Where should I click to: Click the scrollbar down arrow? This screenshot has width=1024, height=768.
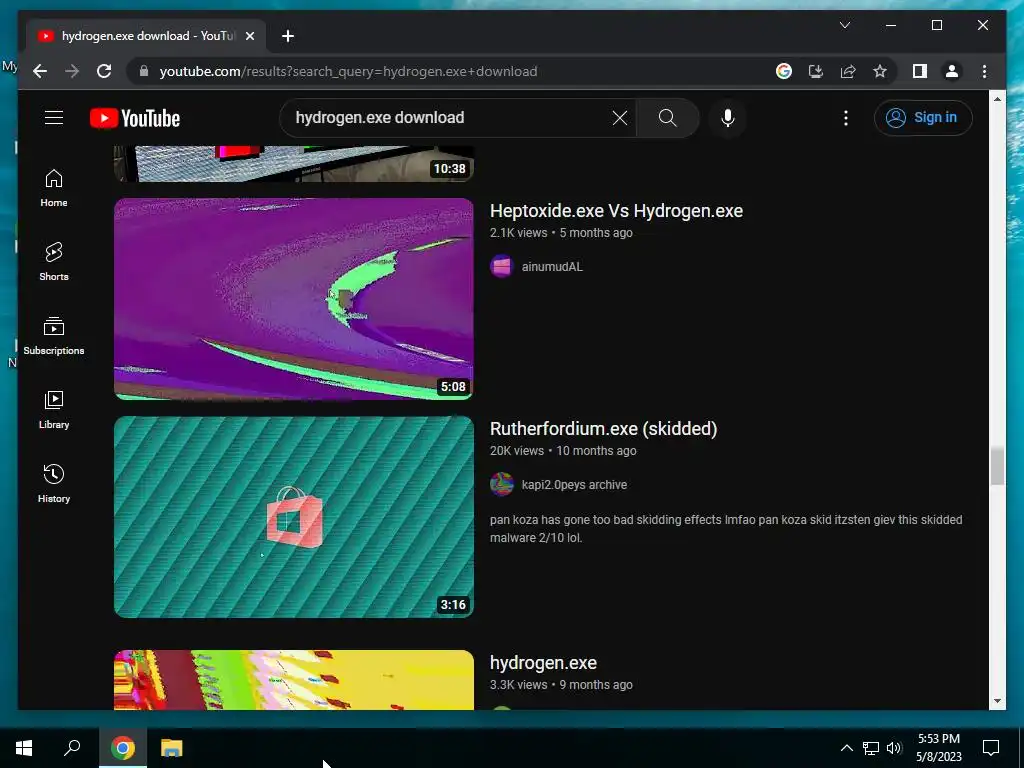point(997,701)
